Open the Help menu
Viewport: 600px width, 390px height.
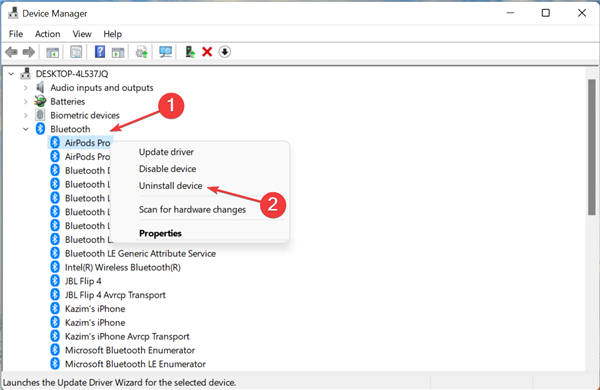[112, 34]
